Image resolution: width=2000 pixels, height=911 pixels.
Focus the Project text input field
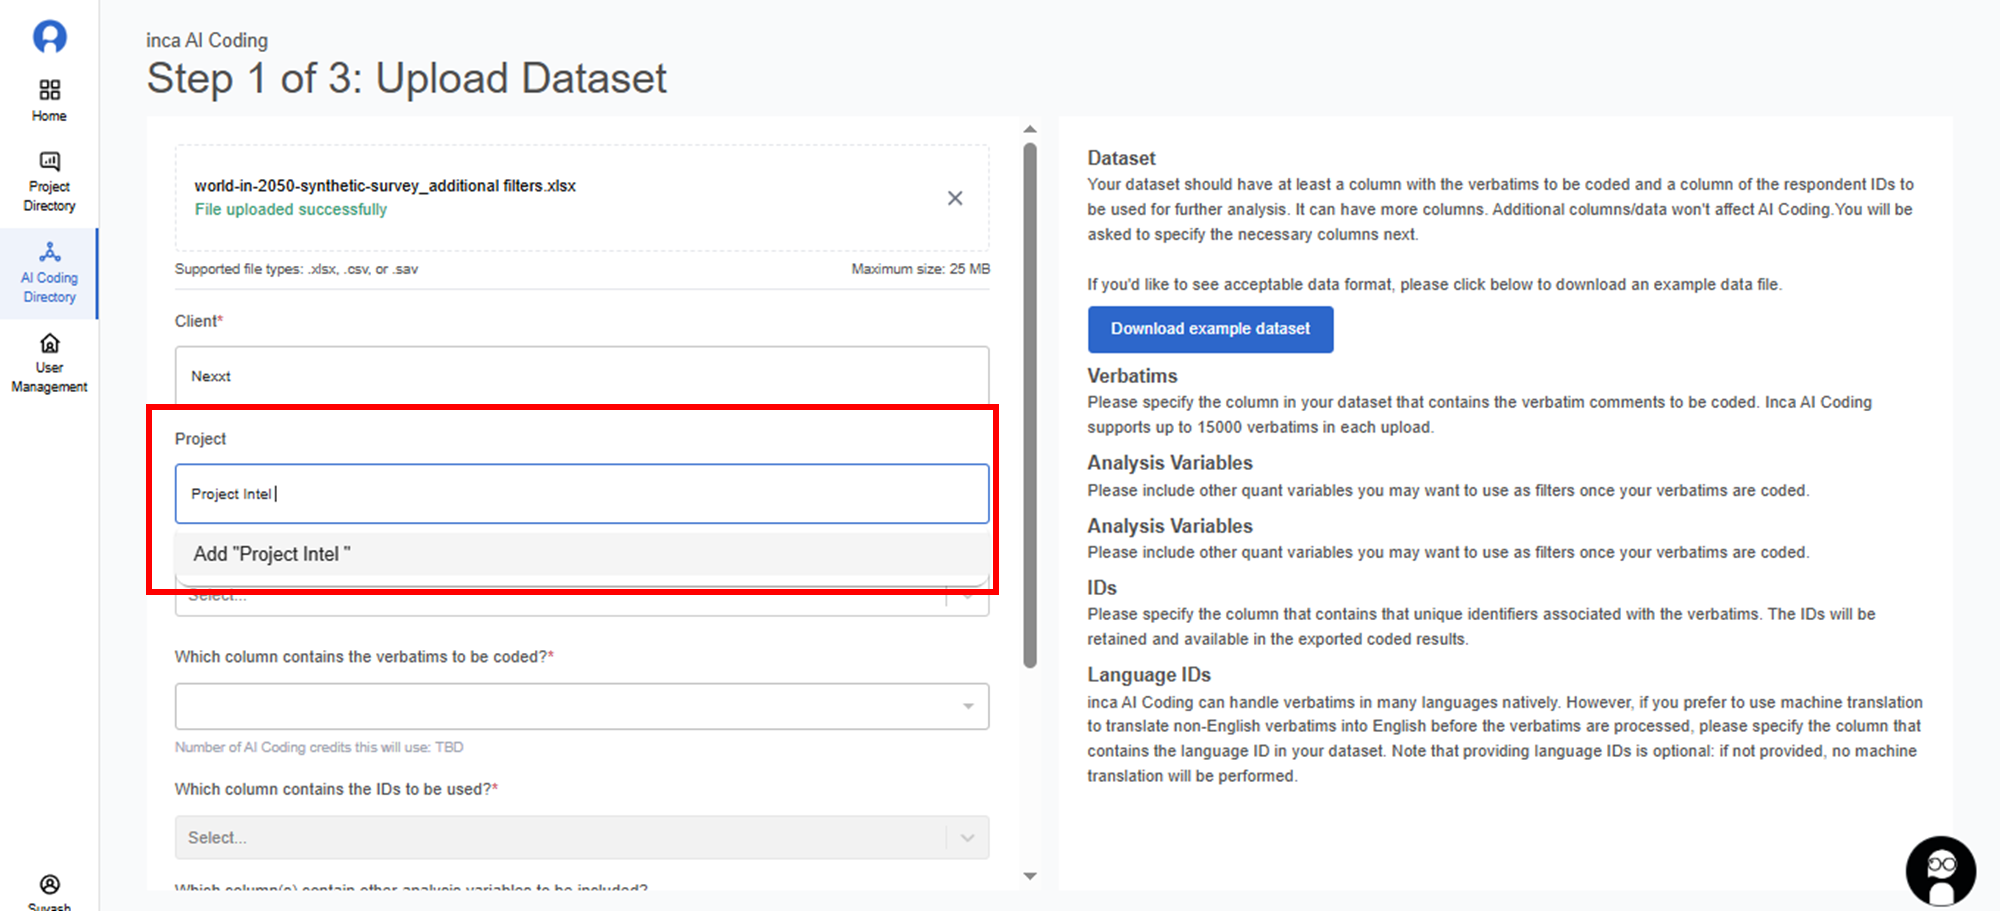[580, 494]
